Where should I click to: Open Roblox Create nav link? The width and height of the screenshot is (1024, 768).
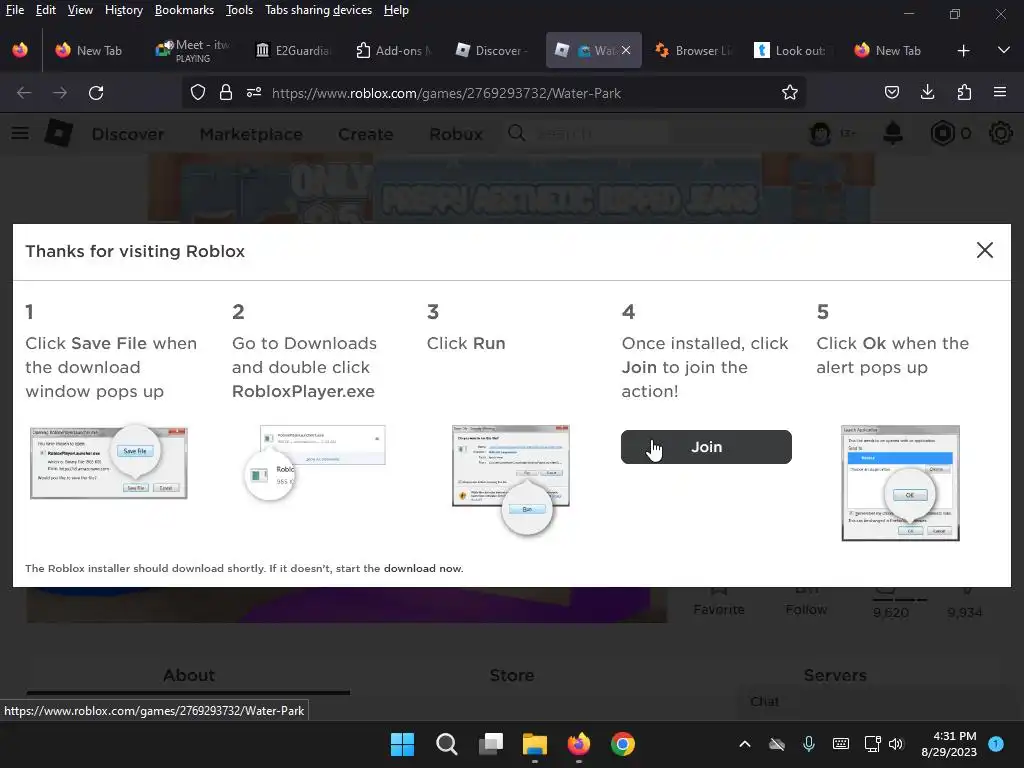point(366,134)
